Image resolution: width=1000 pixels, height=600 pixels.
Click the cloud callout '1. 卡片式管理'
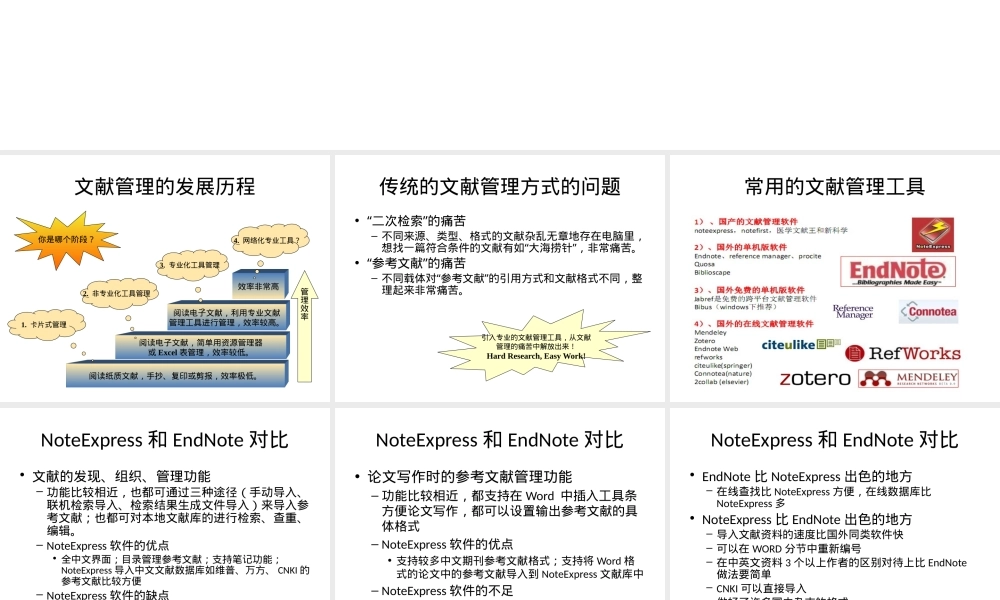tap(45, 325)
